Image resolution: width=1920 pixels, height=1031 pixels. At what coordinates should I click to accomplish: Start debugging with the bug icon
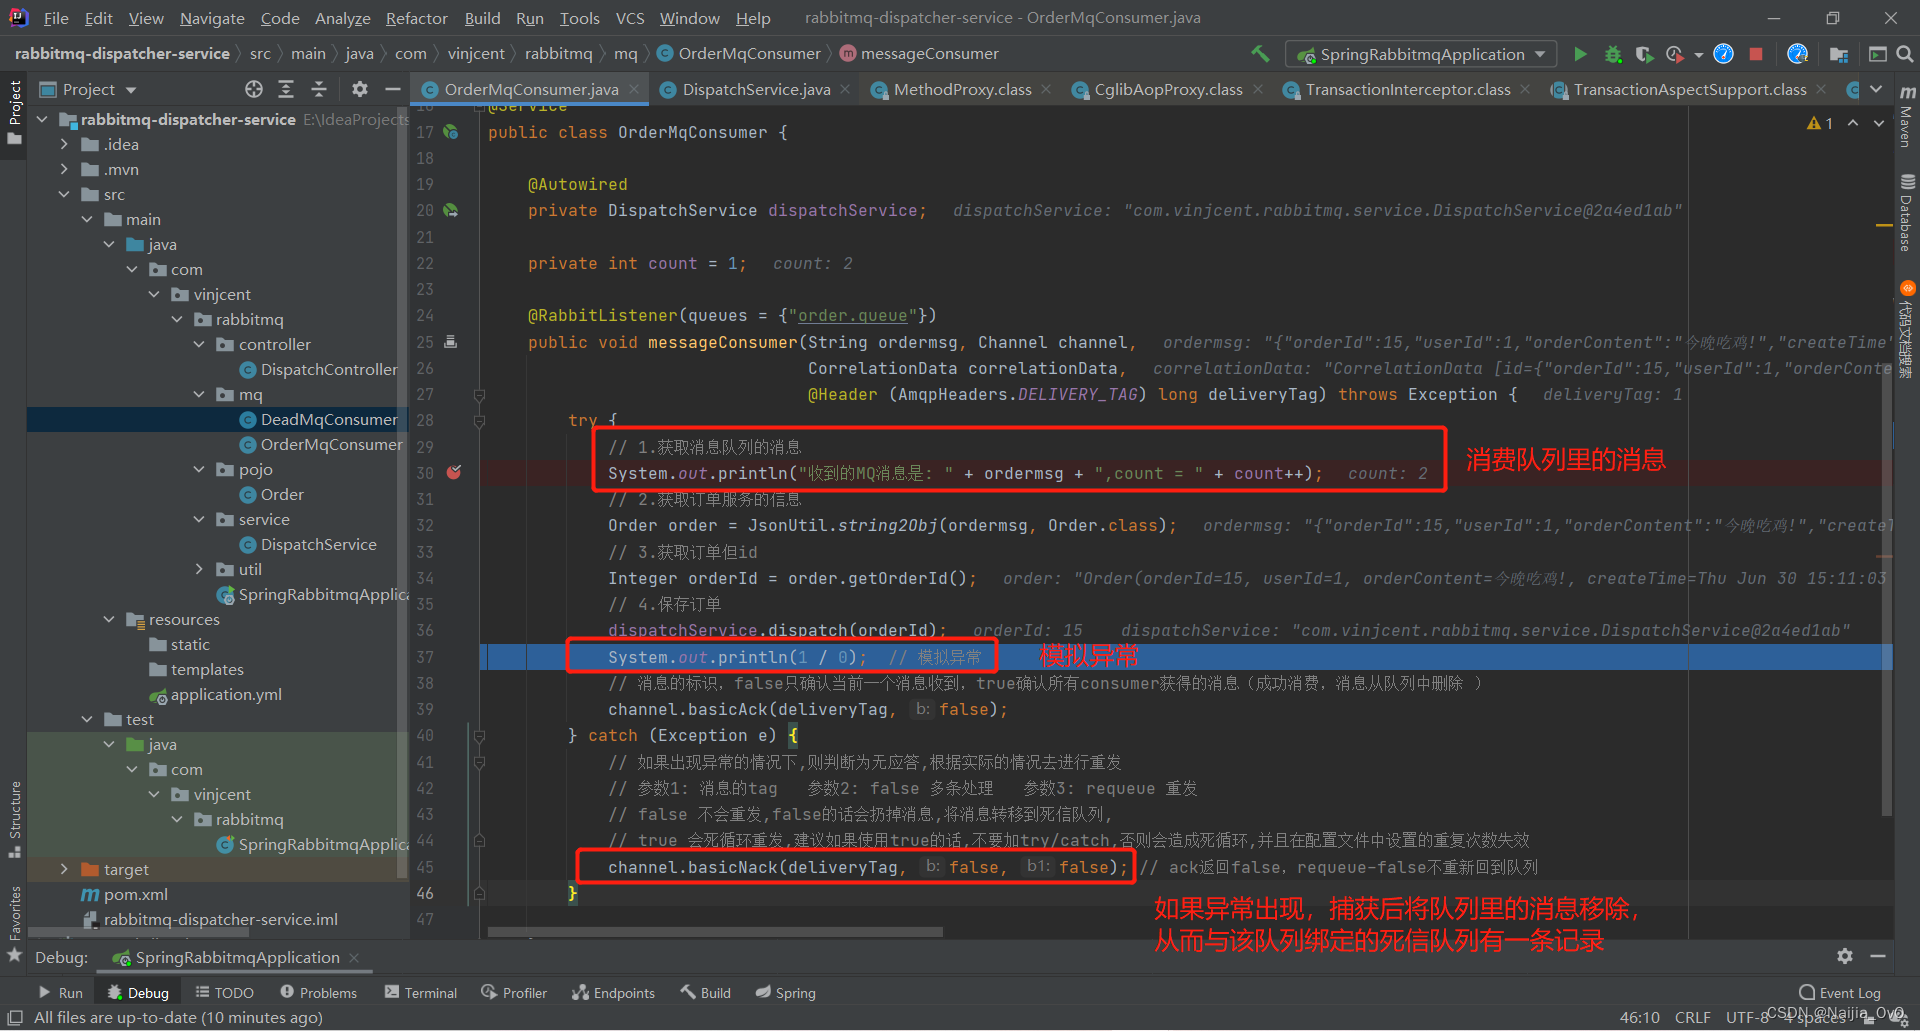pos(1613,54)
